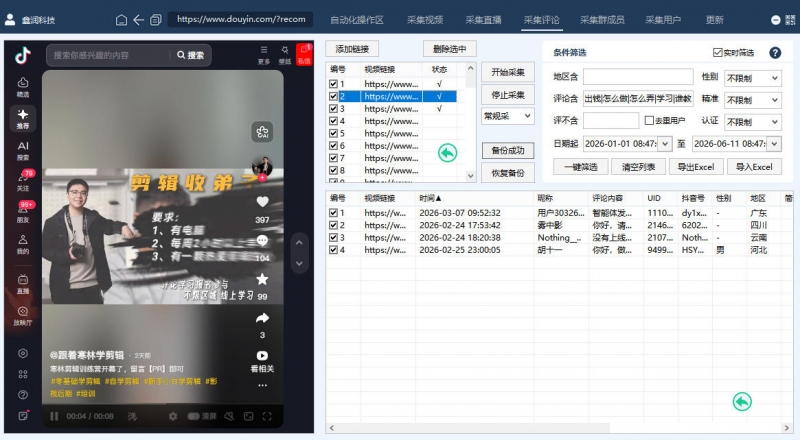Click the heart like icon on video
This screenshot has height=440, width=800.
pos(262,203)
